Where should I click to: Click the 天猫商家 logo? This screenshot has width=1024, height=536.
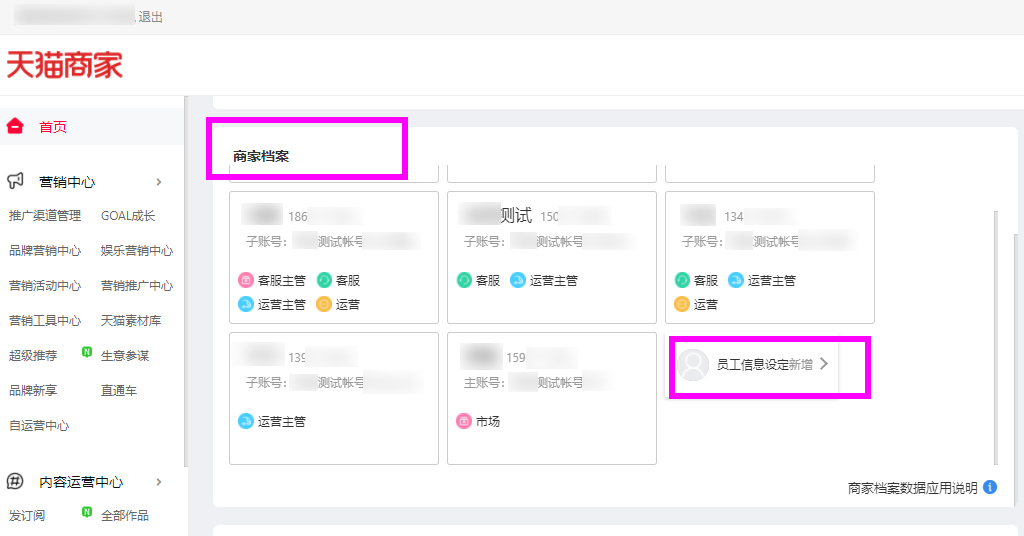(65, 65)
